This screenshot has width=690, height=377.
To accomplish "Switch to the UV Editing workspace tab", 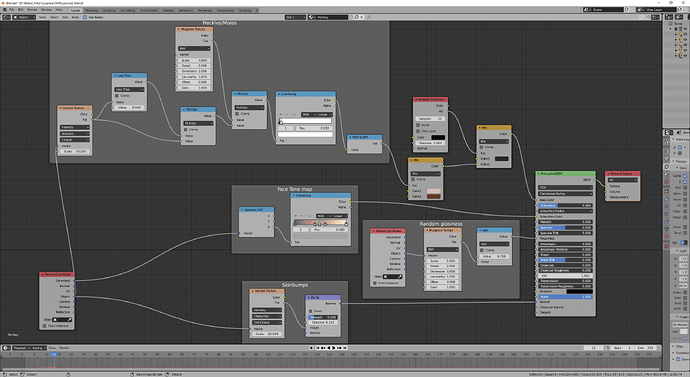I will [x=128, y=10].
